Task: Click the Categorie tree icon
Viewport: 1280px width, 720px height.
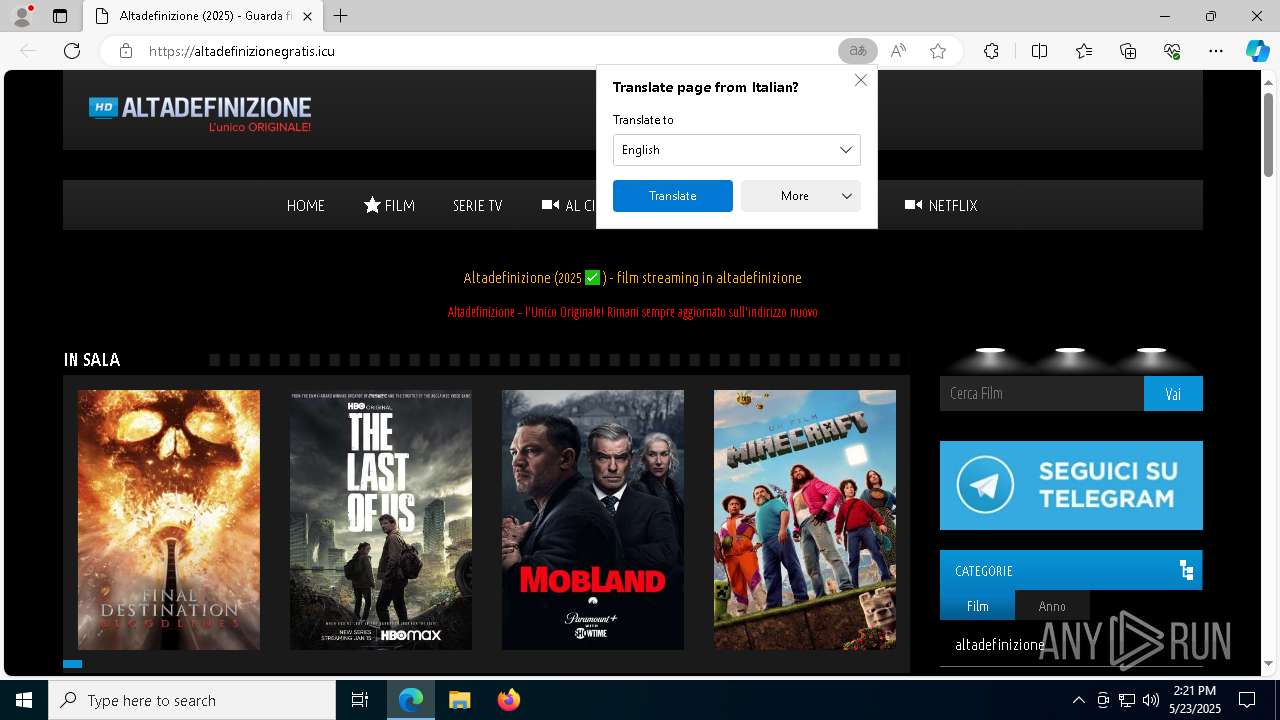Action: 1187,570
